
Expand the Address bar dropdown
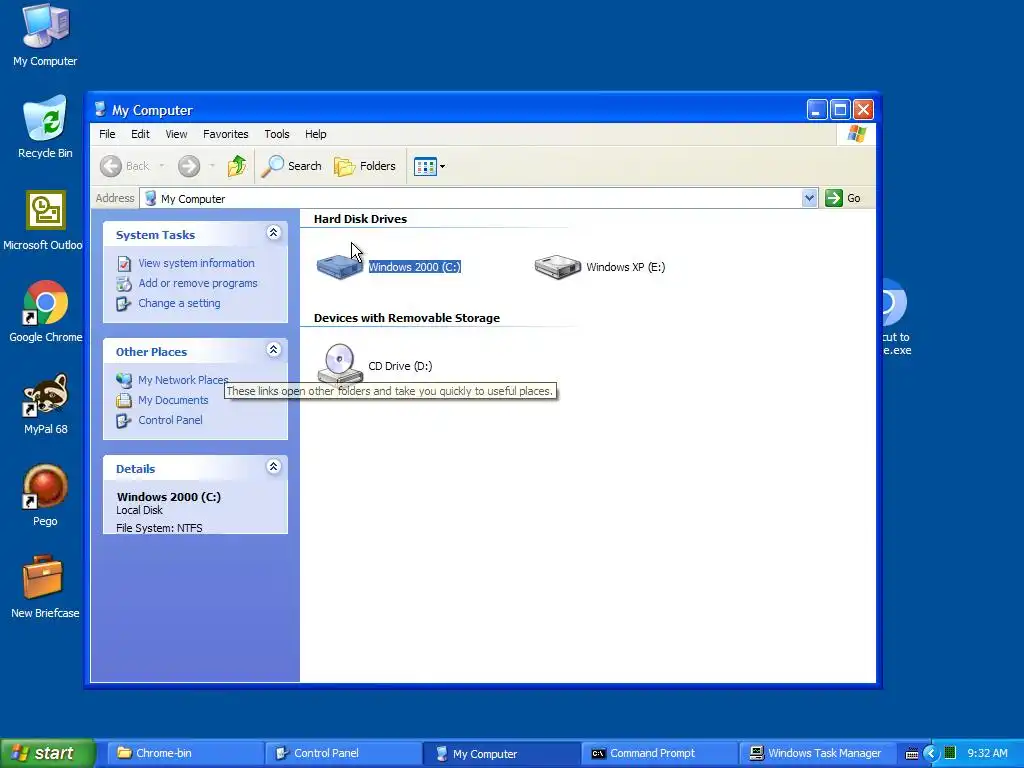click(809, 198)
